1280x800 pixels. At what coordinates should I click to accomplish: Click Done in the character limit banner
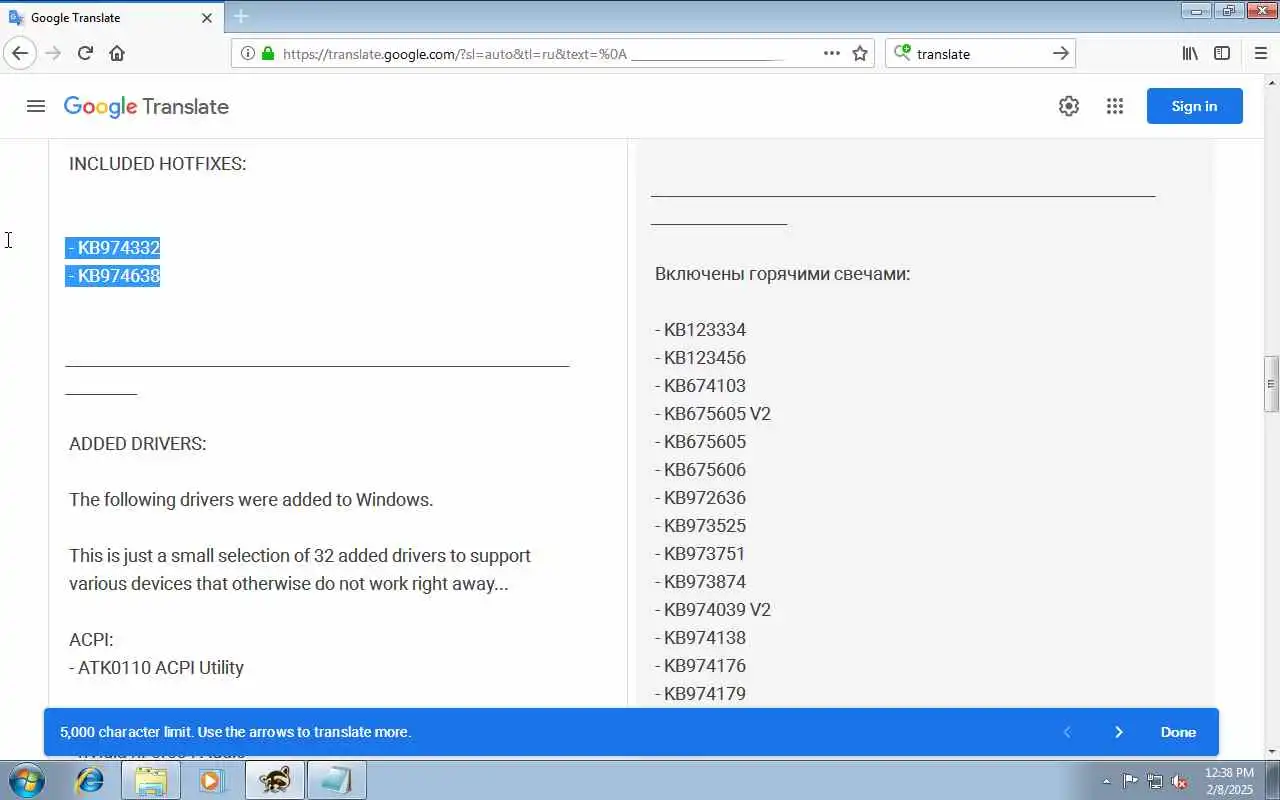click(1178, 732)
